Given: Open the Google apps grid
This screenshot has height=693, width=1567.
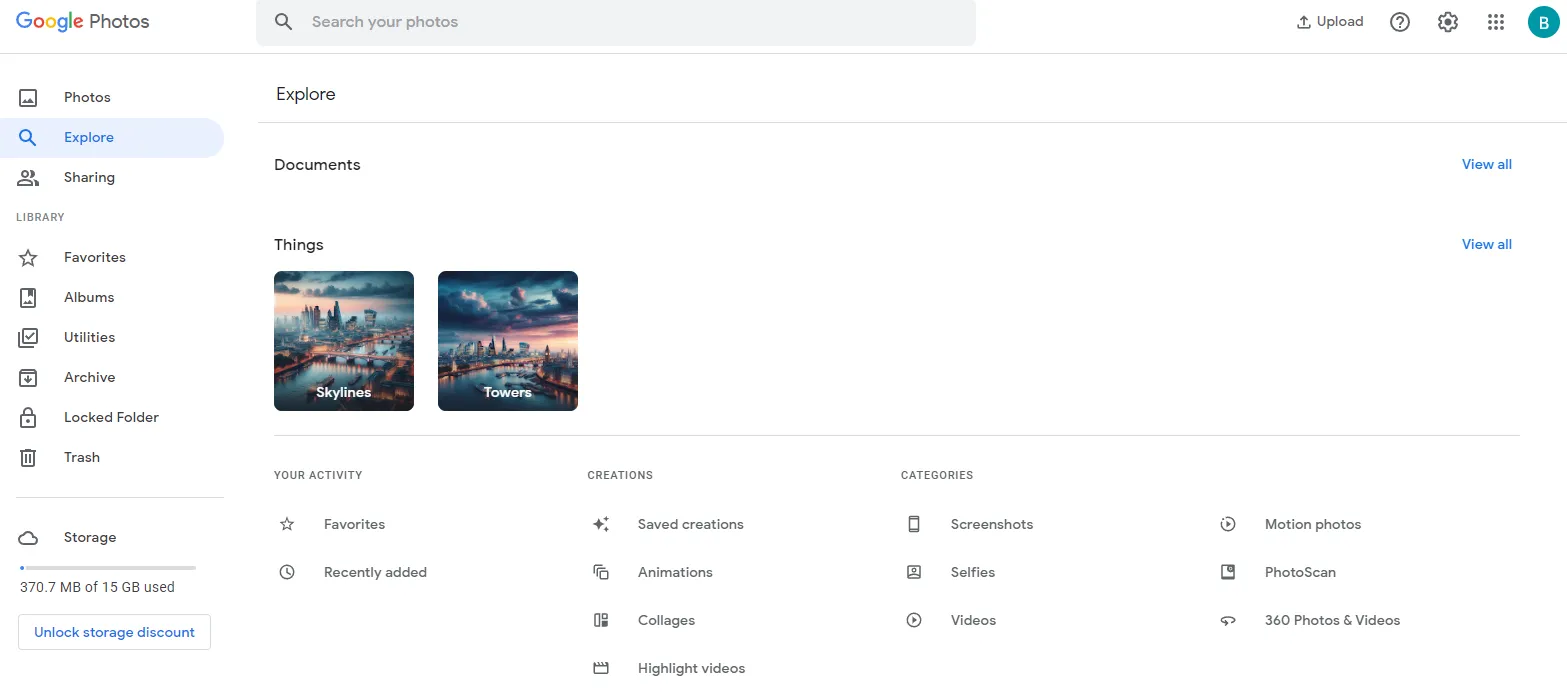Looking at the screenshot, I should [1495, 21].
